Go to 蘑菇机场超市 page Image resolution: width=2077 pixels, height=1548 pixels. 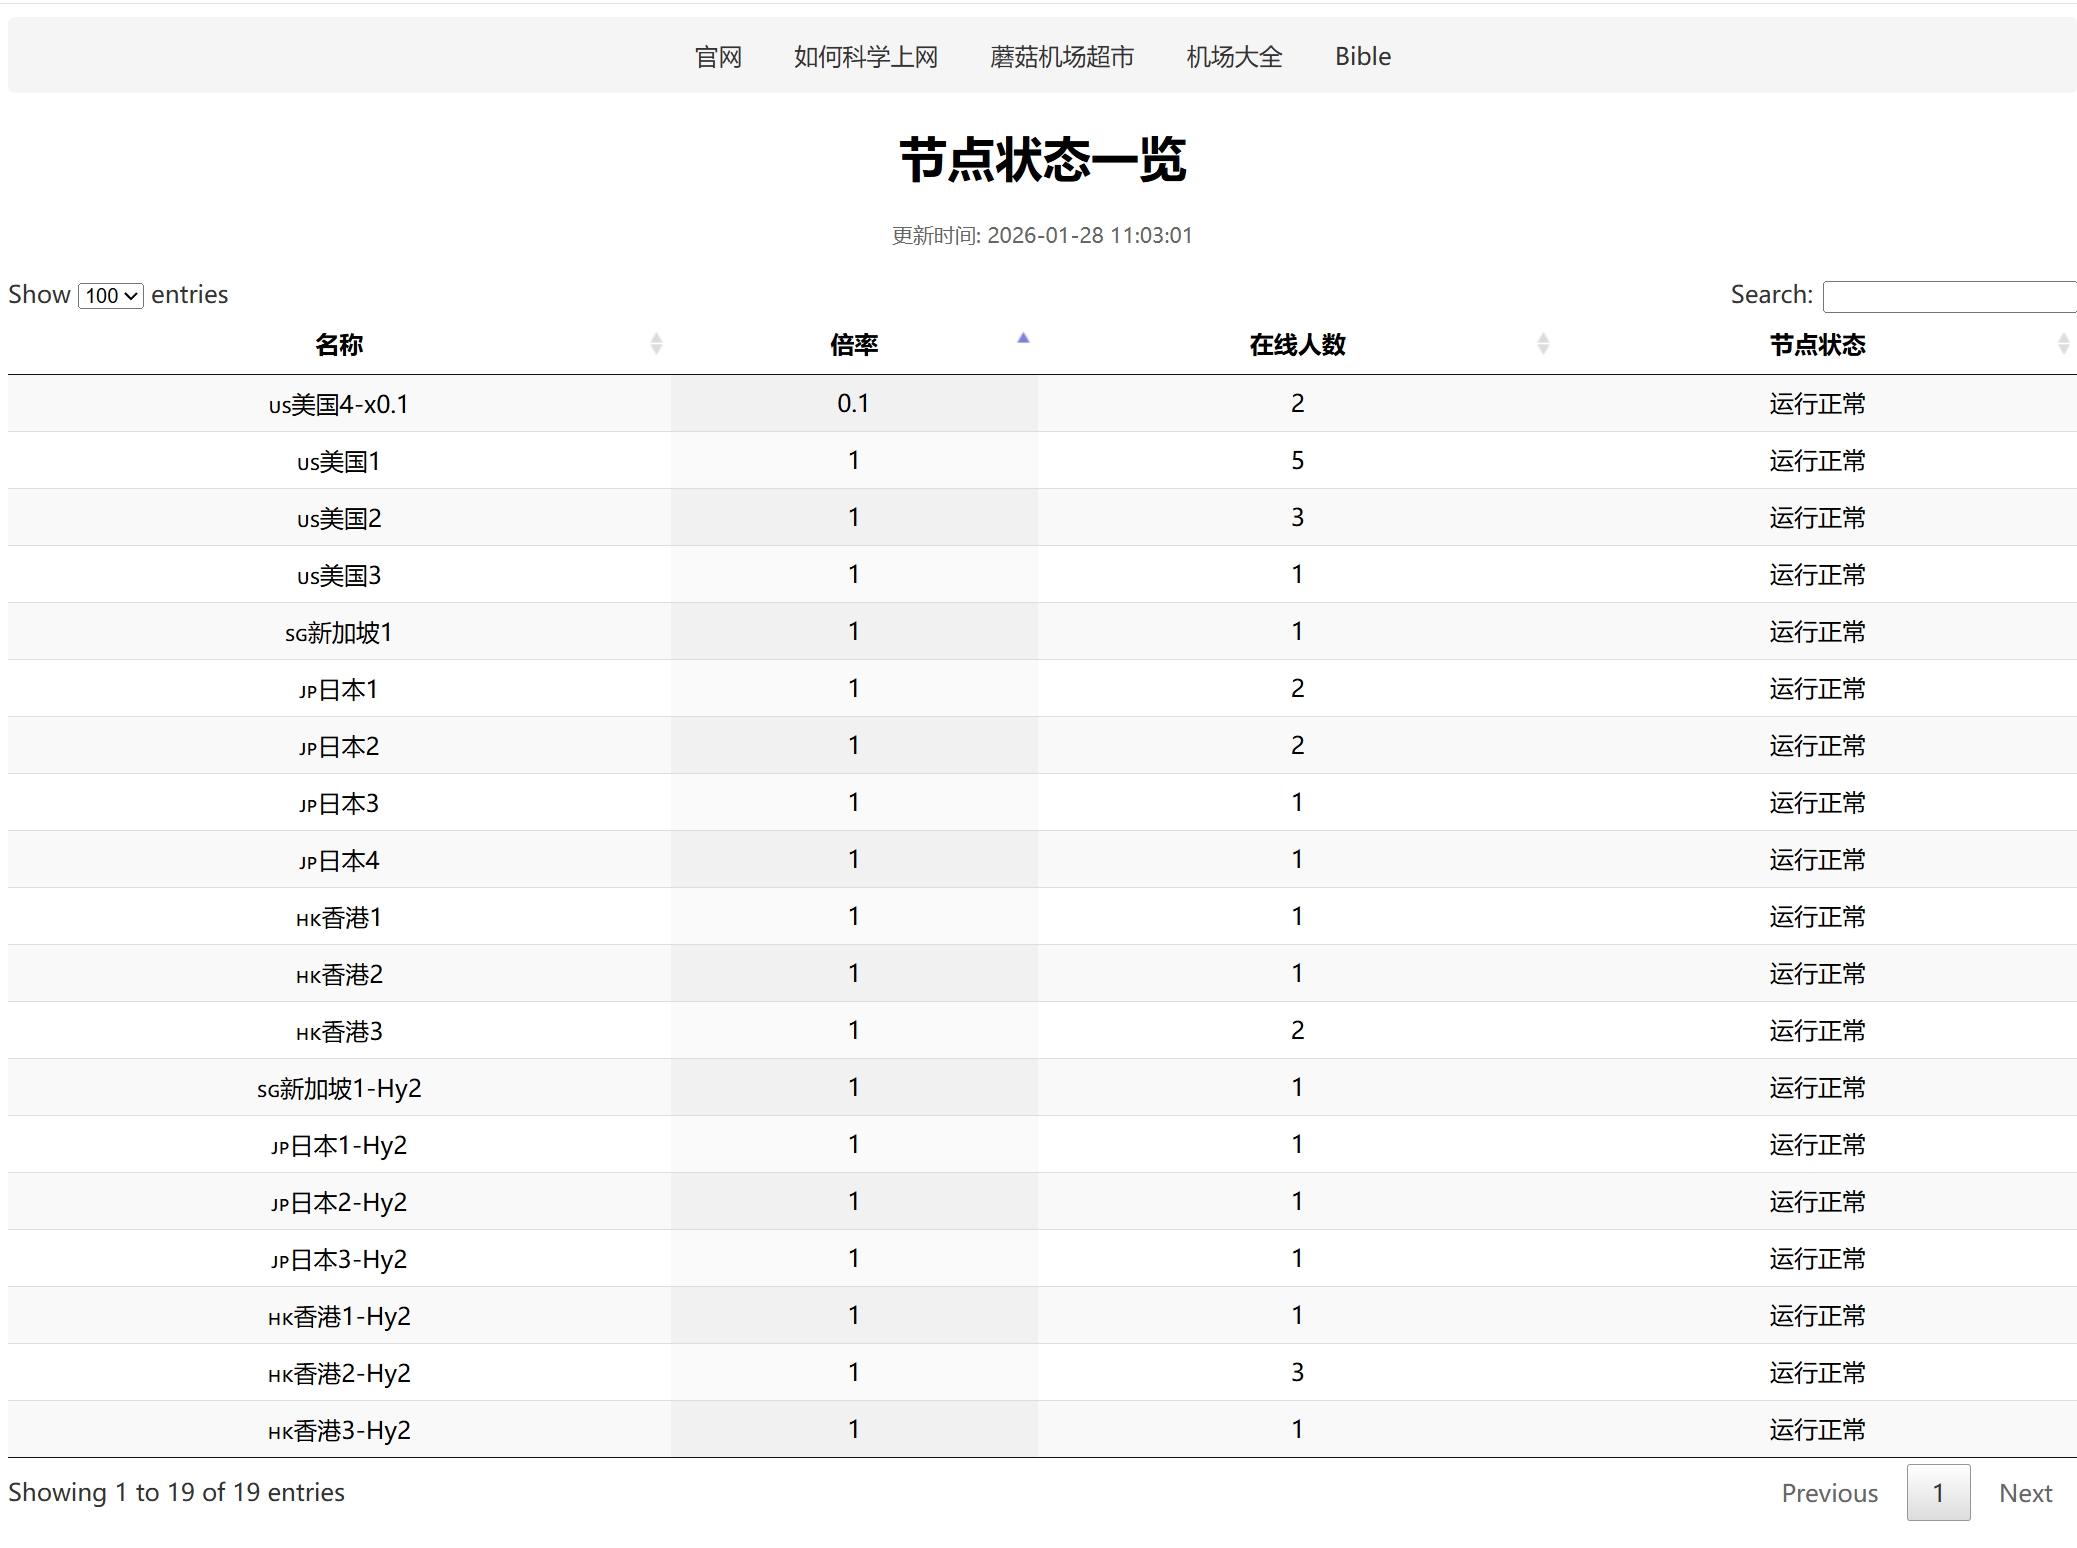coord(1061,57)
